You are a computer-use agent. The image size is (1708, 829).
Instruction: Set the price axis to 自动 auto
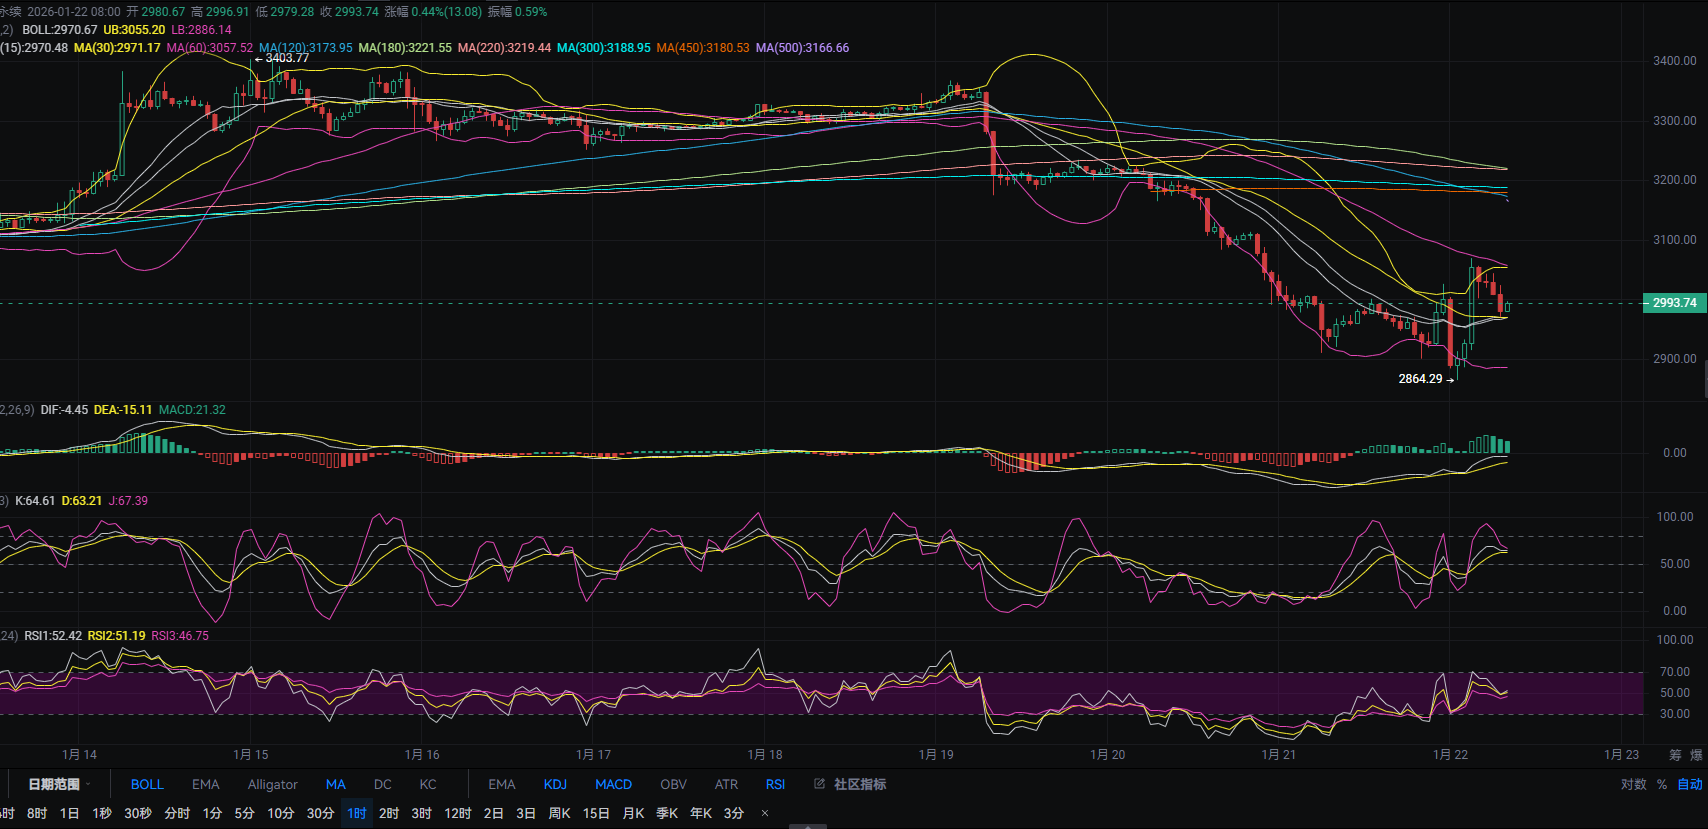pyautogui.click(x=1689, y=784)
